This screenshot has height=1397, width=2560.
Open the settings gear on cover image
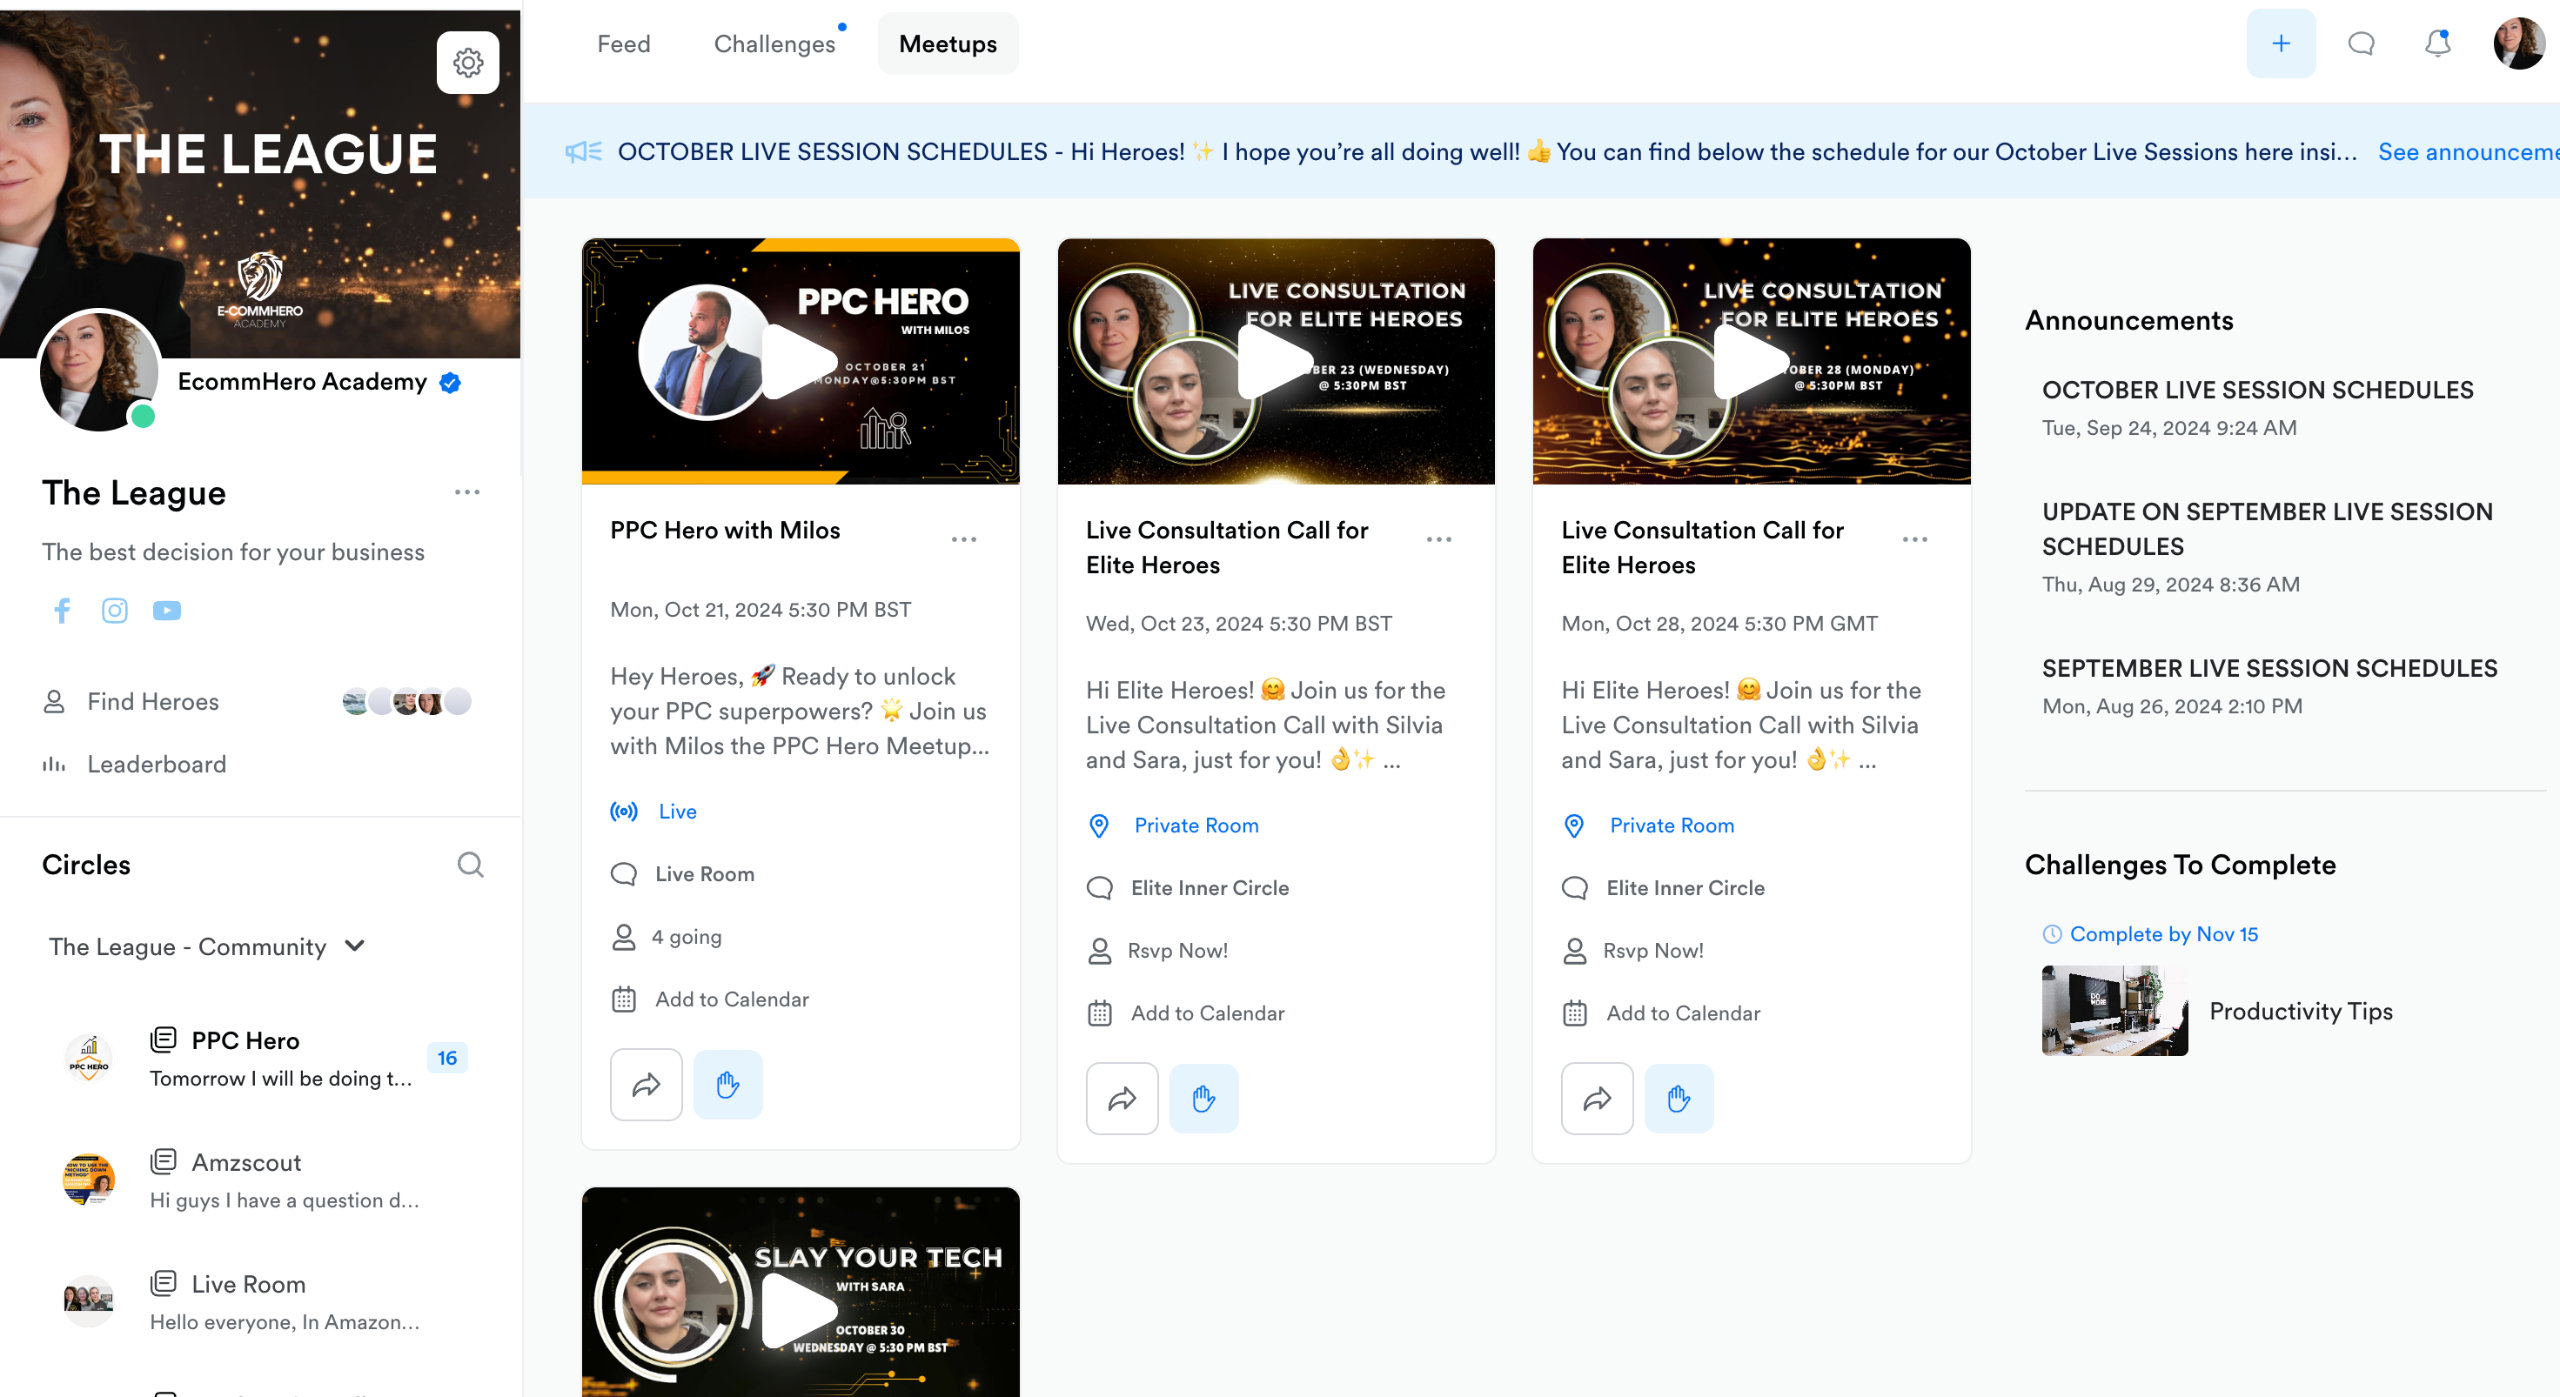[468, 63]
